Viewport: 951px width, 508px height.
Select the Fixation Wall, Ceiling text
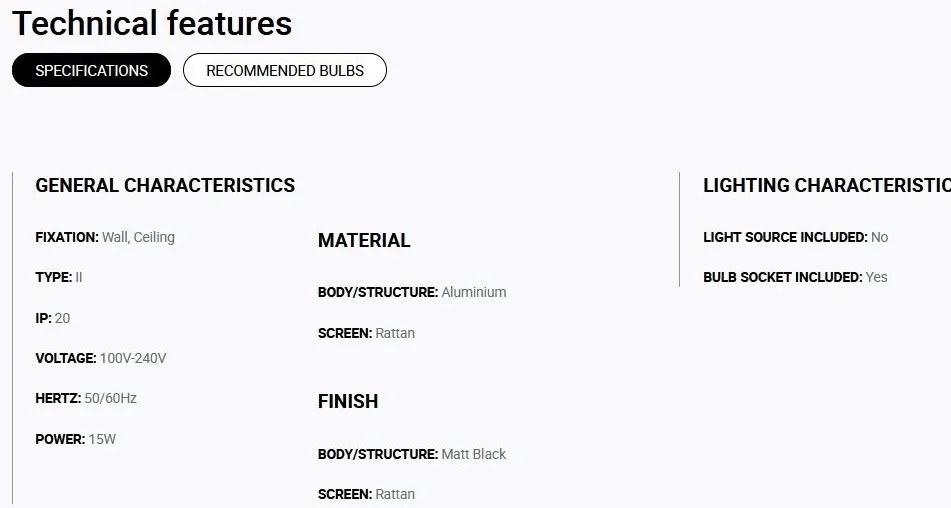coord(105,237)
